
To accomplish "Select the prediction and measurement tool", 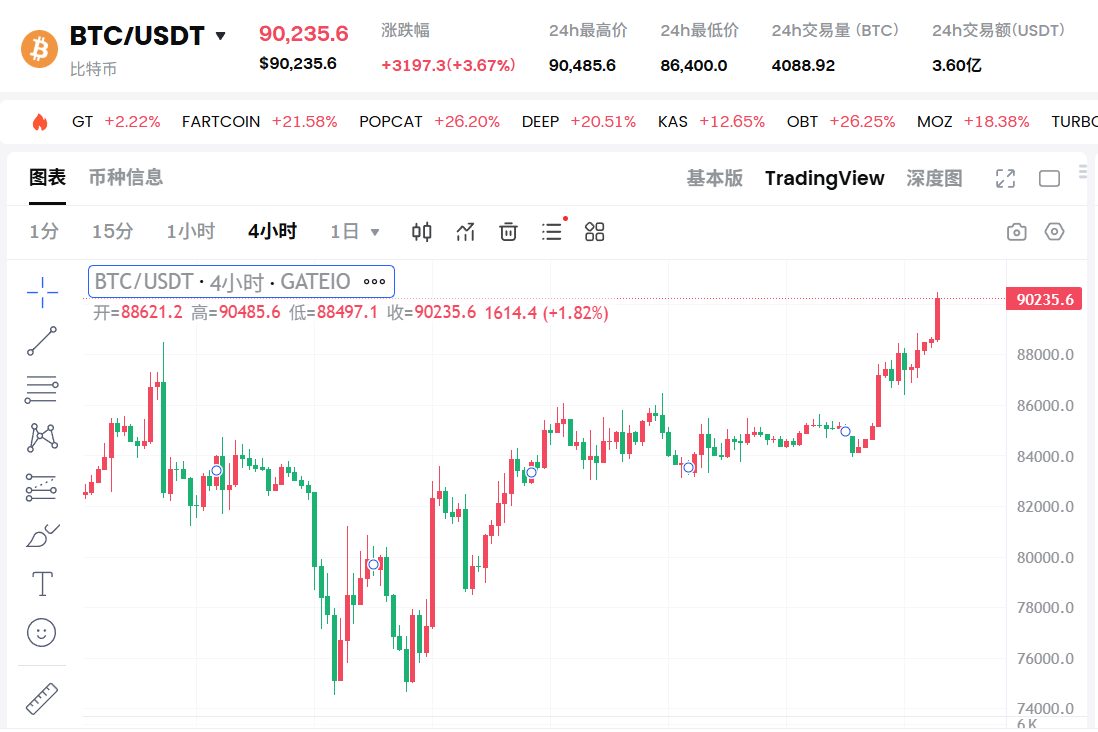I will click(41, 487).
